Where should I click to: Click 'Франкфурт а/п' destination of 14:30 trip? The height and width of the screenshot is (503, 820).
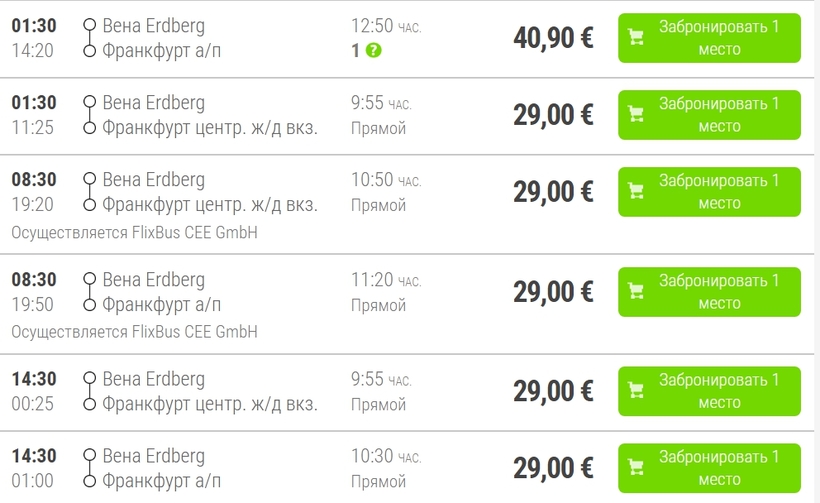click(x=162, y=481)
